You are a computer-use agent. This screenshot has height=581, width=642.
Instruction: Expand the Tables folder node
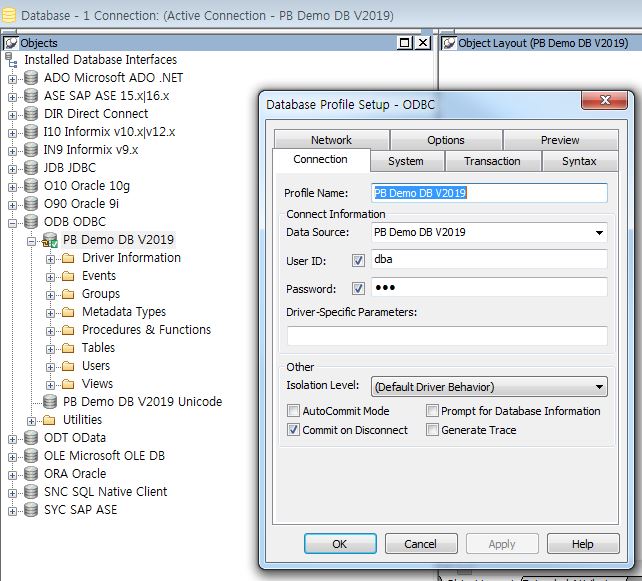[x=50, y=349]
